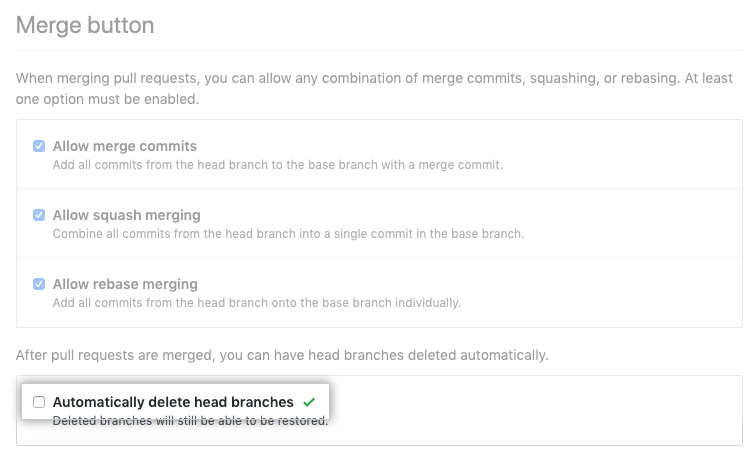Click the 'Combine all commits' squash description text
Image resolution: width=756 pixels, height=460 pixels.
pyautogui.click(x=288, y=233)
